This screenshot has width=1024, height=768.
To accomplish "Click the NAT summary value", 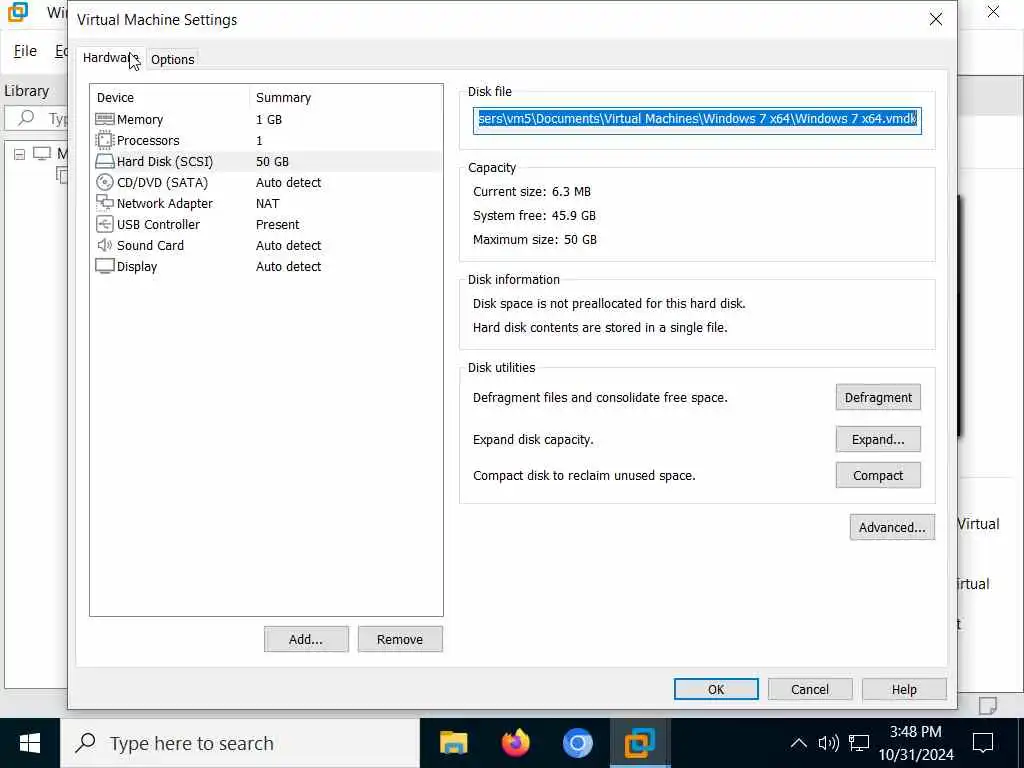I will pos(267,203).
